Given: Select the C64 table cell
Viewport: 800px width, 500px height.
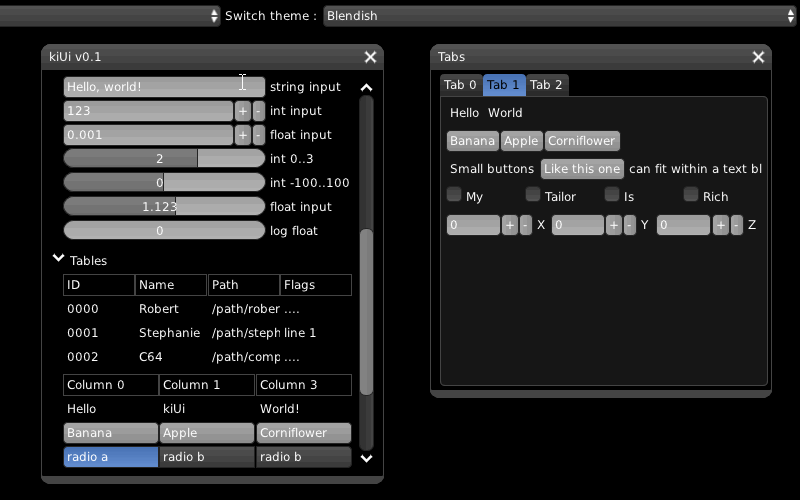Looking at the screenshot, I should click(x=151, y=357).
